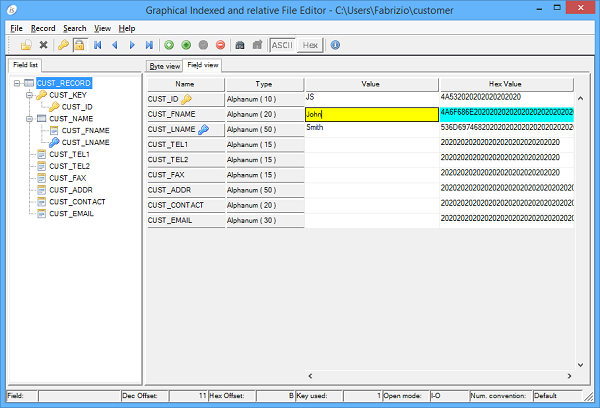Open the blue info icon
The height and width of the screenshot is (408, 600).
pos(335,45)
